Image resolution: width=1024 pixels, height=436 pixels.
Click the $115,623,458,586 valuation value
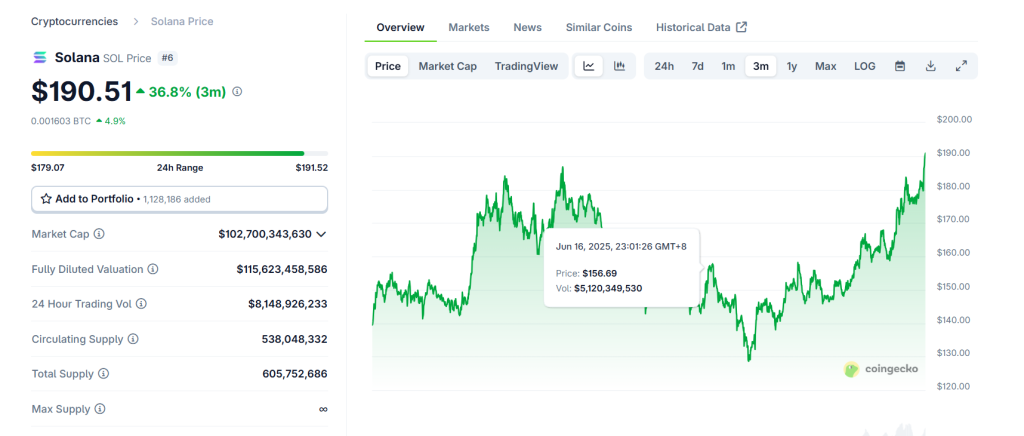tap(281, 269)
